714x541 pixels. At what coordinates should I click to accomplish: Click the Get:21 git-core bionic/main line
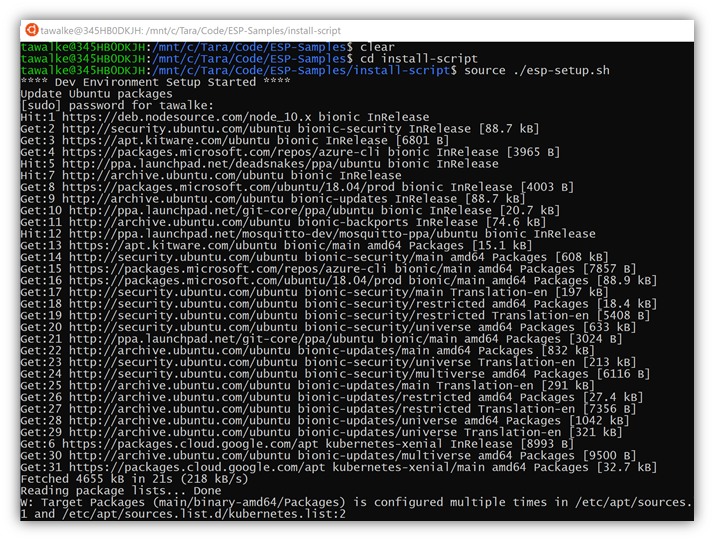pos(321,339)
